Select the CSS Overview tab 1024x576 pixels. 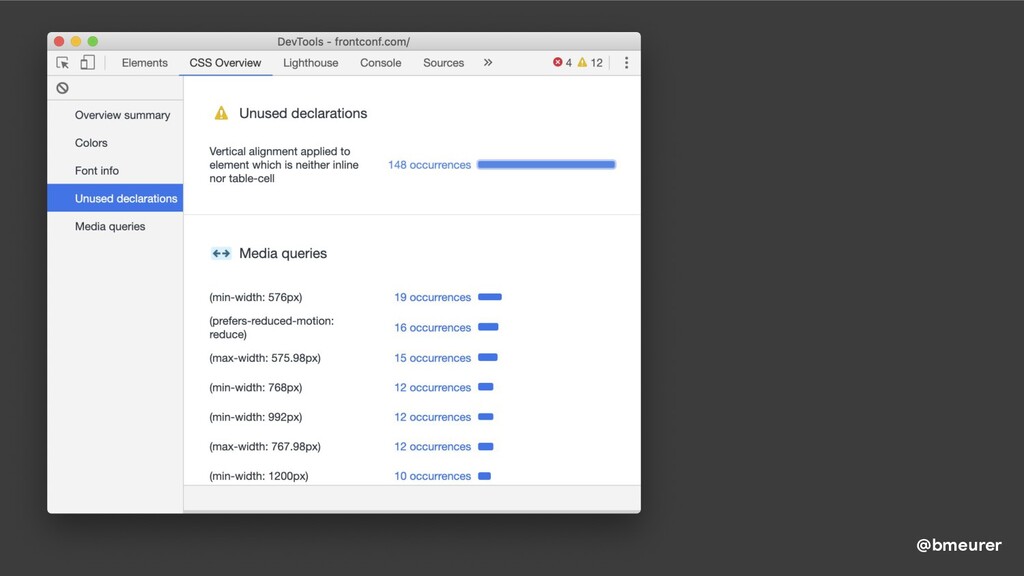[225, 63]
